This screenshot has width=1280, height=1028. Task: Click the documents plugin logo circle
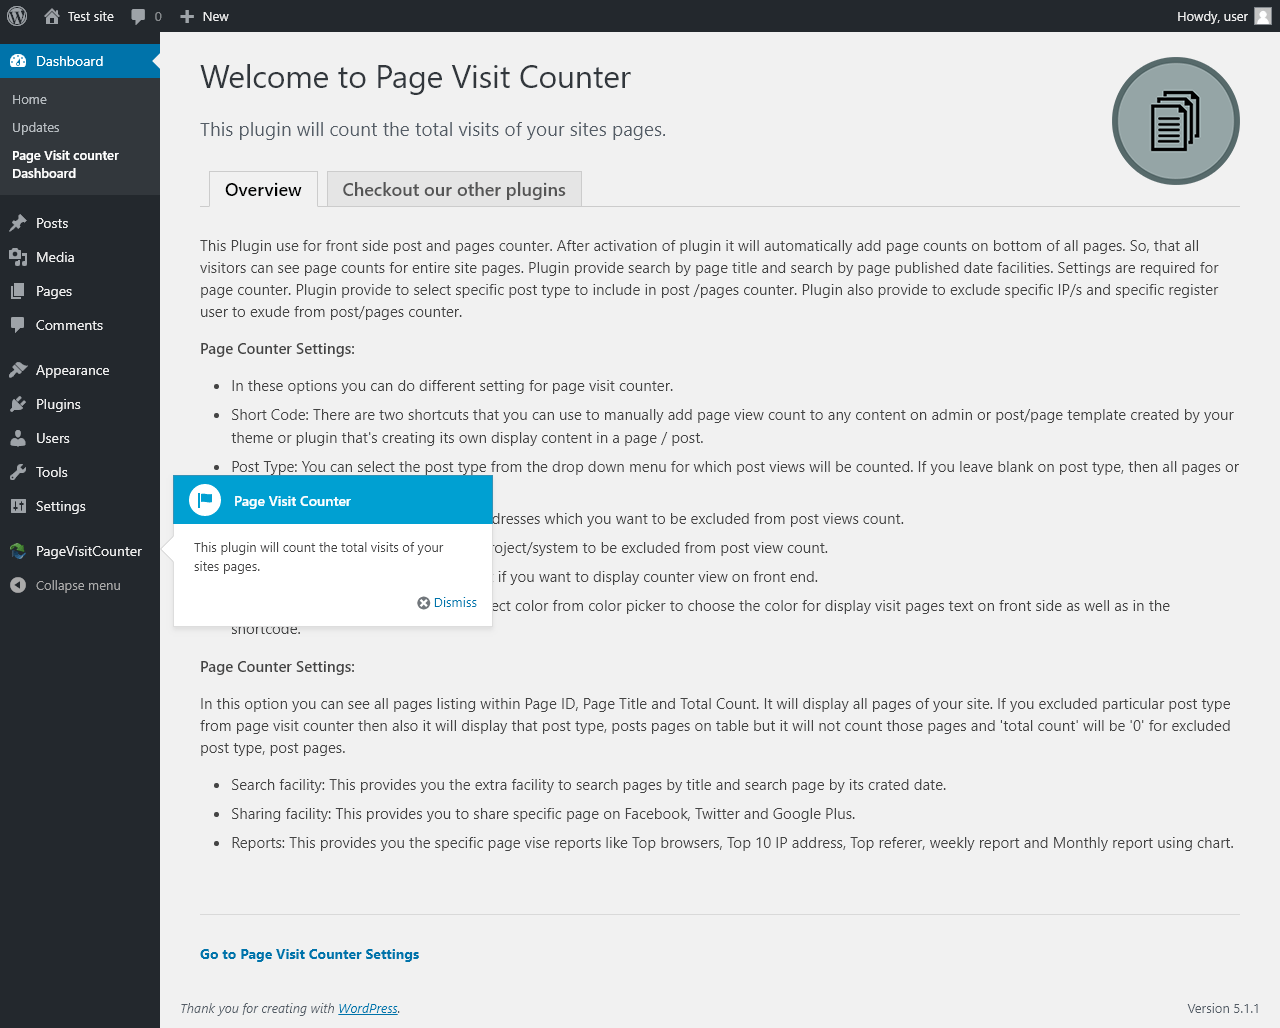coord(1176,121)
